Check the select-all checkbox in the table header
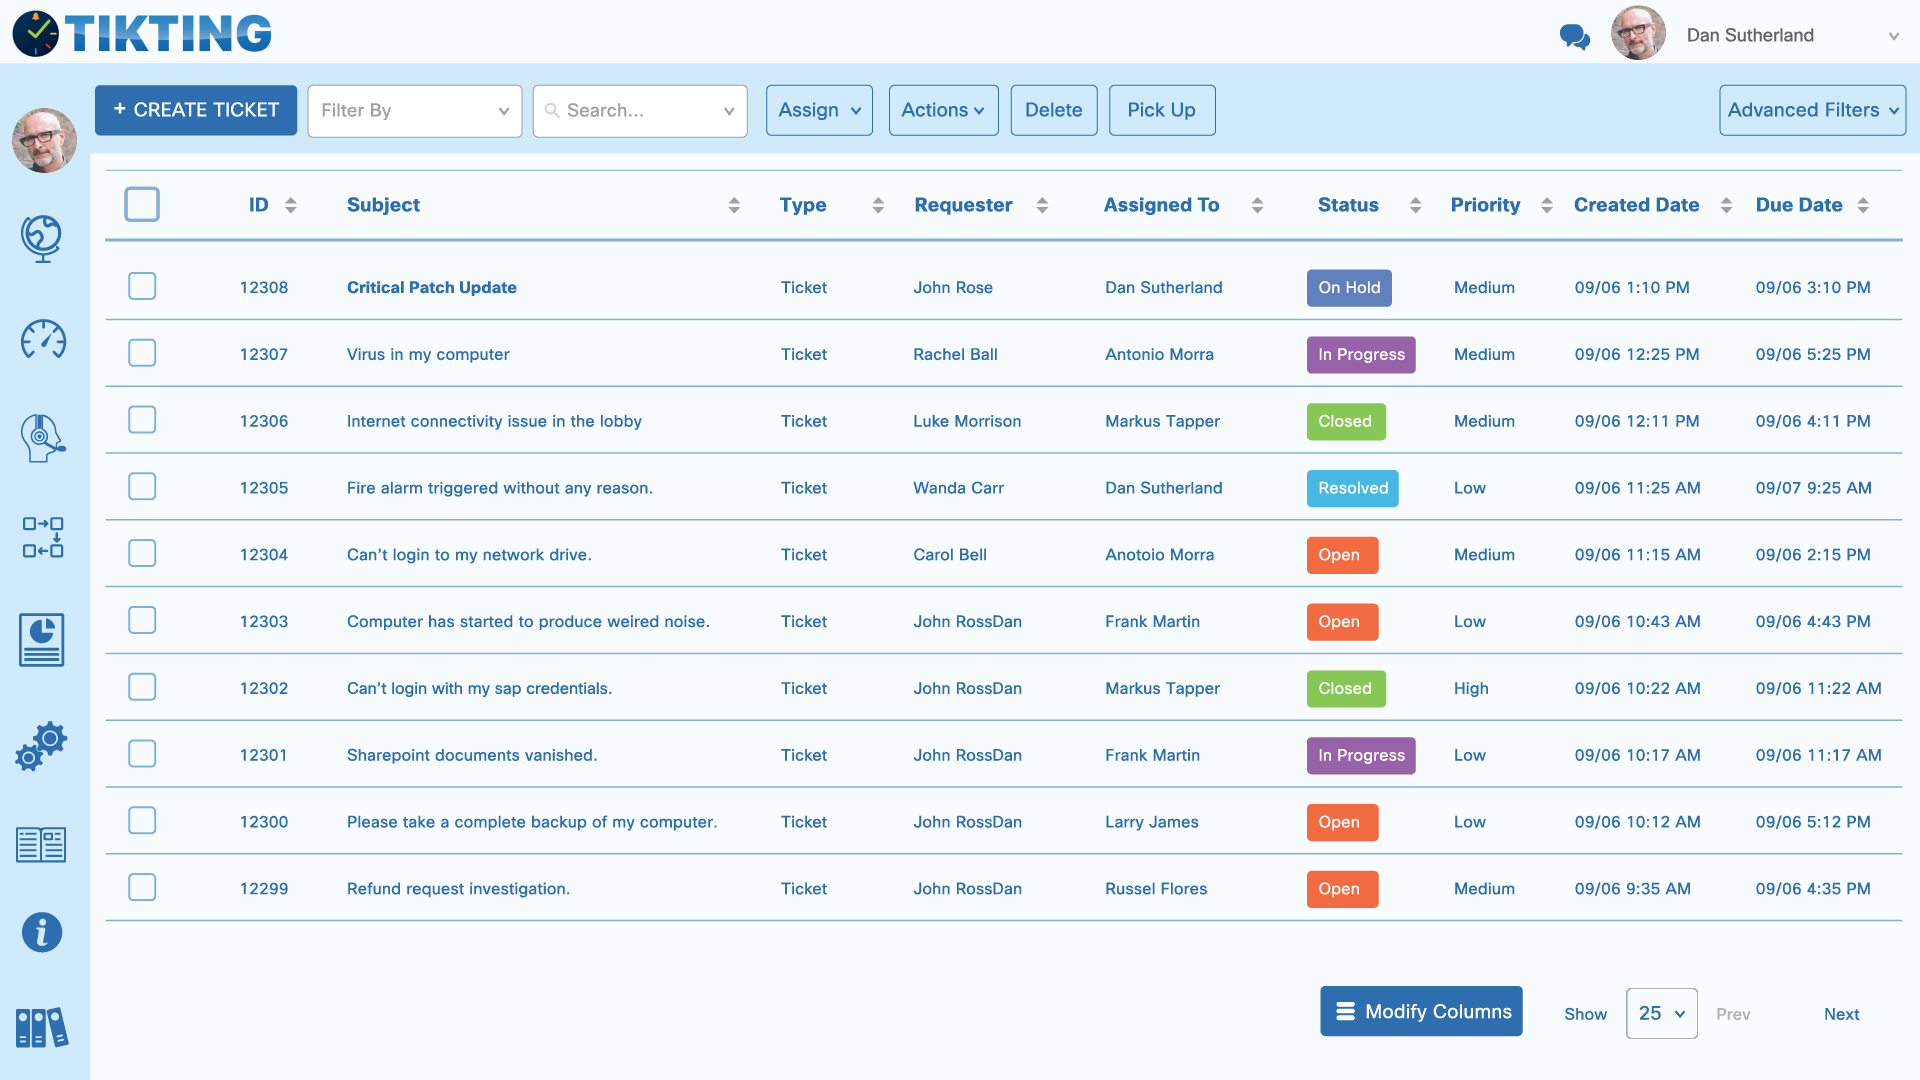 point(142,204)
